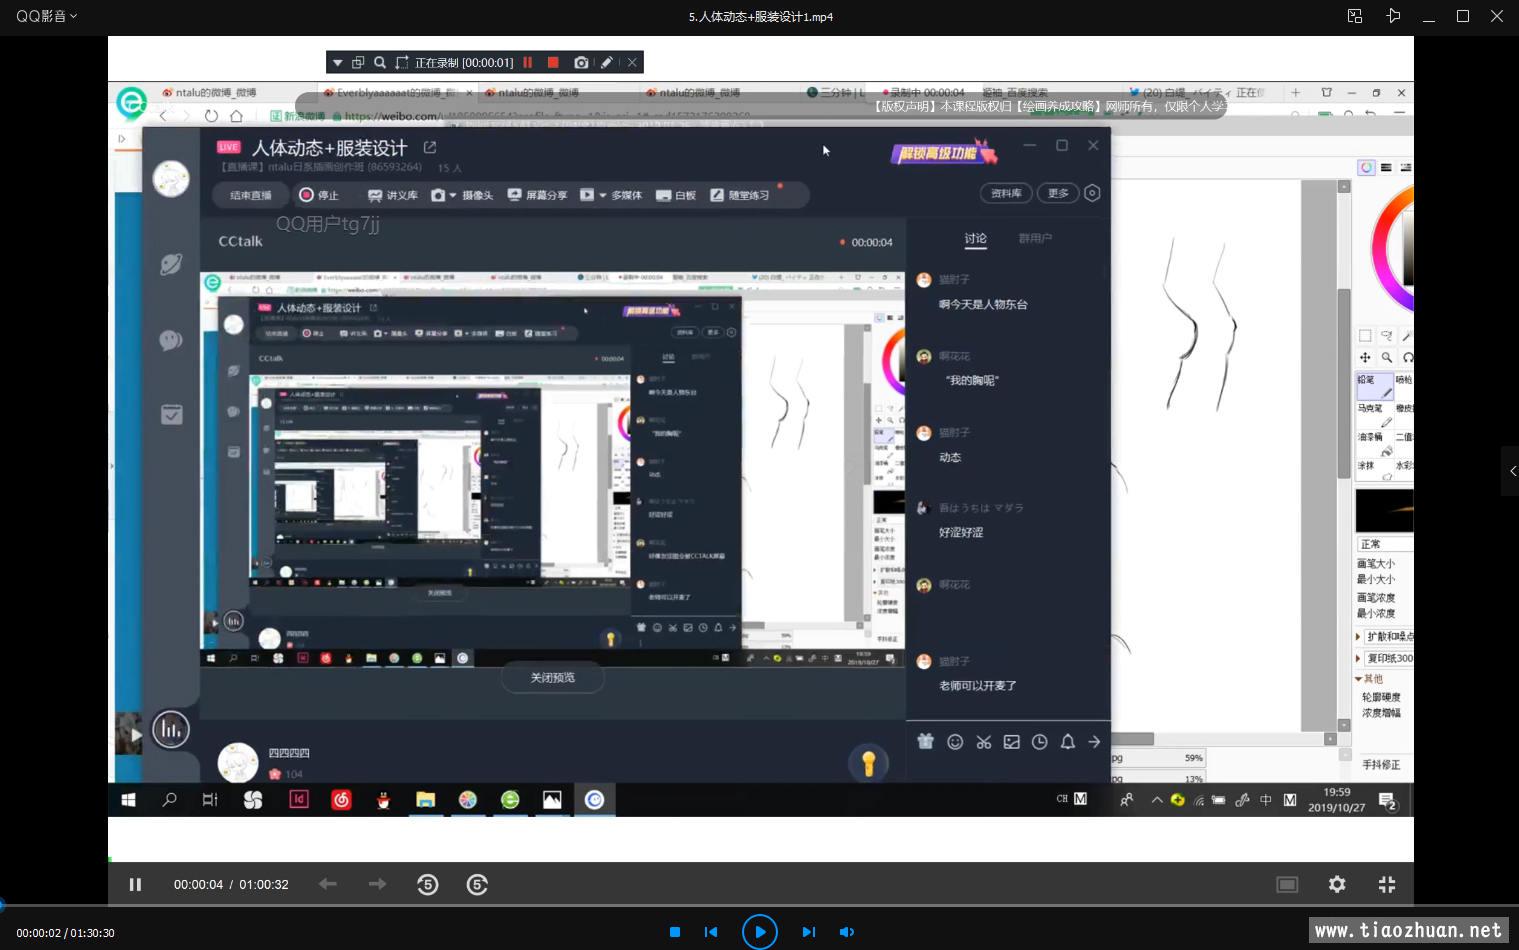
Task: Switch to the 群用户 tab
Action: click(1035, 239)
